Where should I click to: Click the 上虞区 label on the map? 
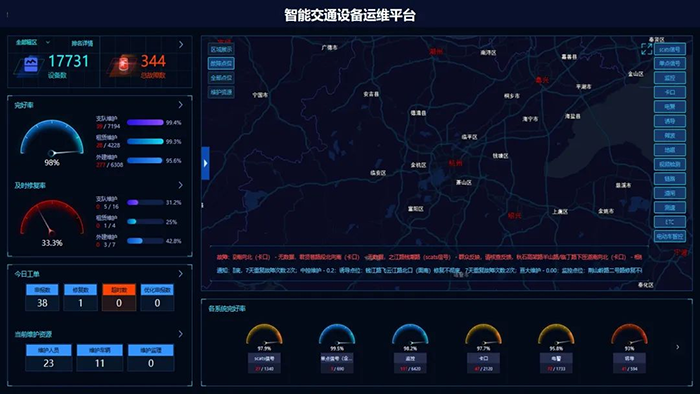(x=560, y=212)
